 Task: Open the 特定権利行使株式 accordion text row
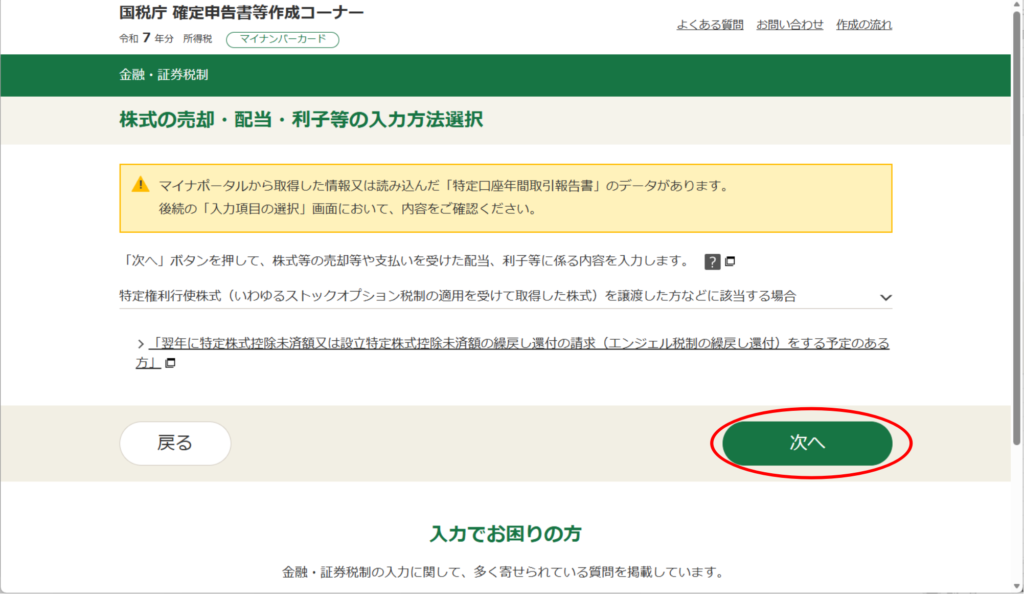click(457, 296)
